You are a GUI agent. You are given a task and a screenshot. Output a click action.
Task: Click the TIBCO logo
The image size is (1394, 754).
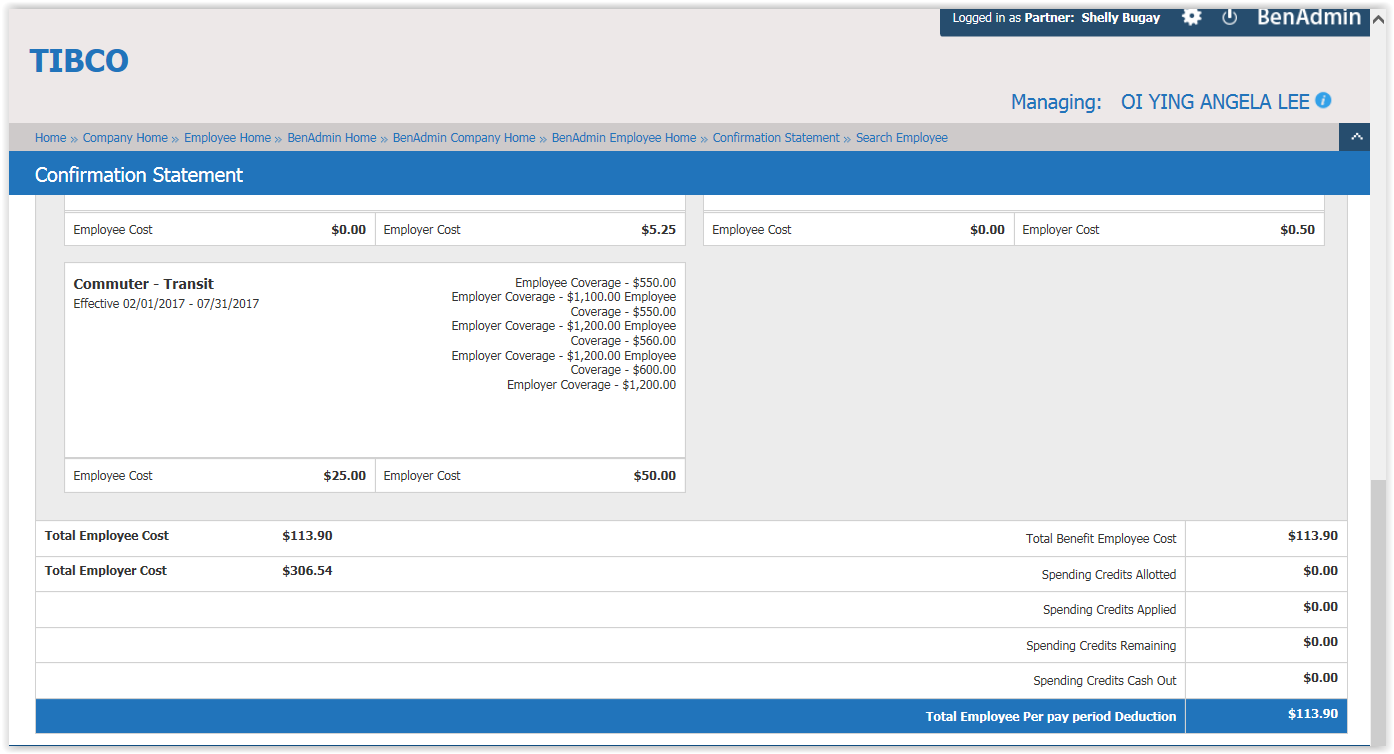(x=78, y=60)
